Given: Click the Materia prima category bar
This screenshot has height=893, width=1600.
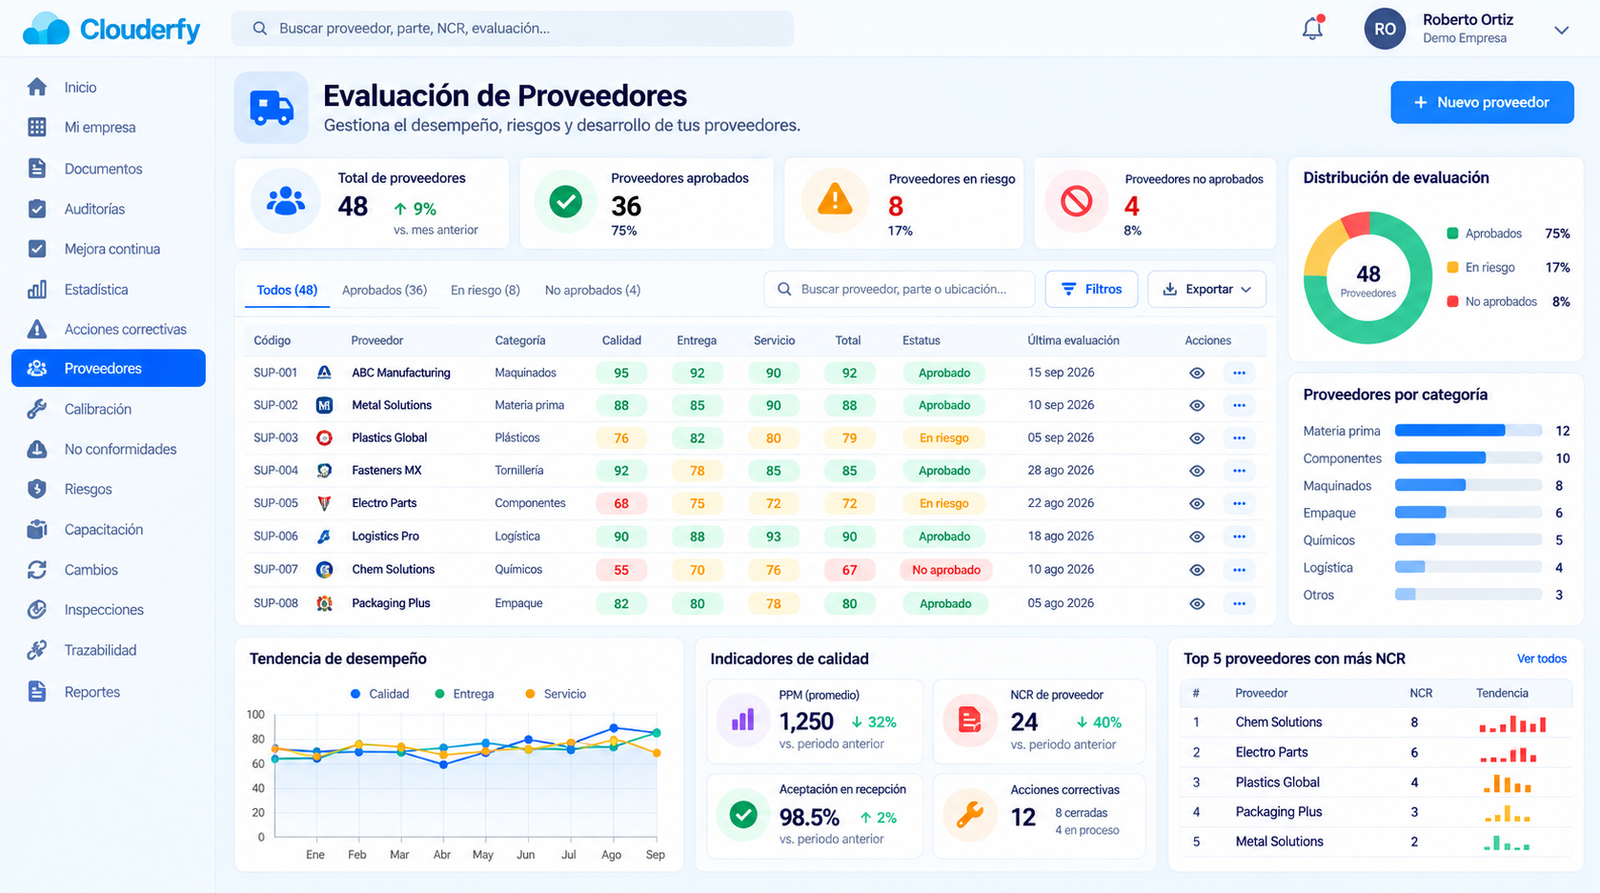Looking at the screenshot, I should click(x=1468, y=431).
